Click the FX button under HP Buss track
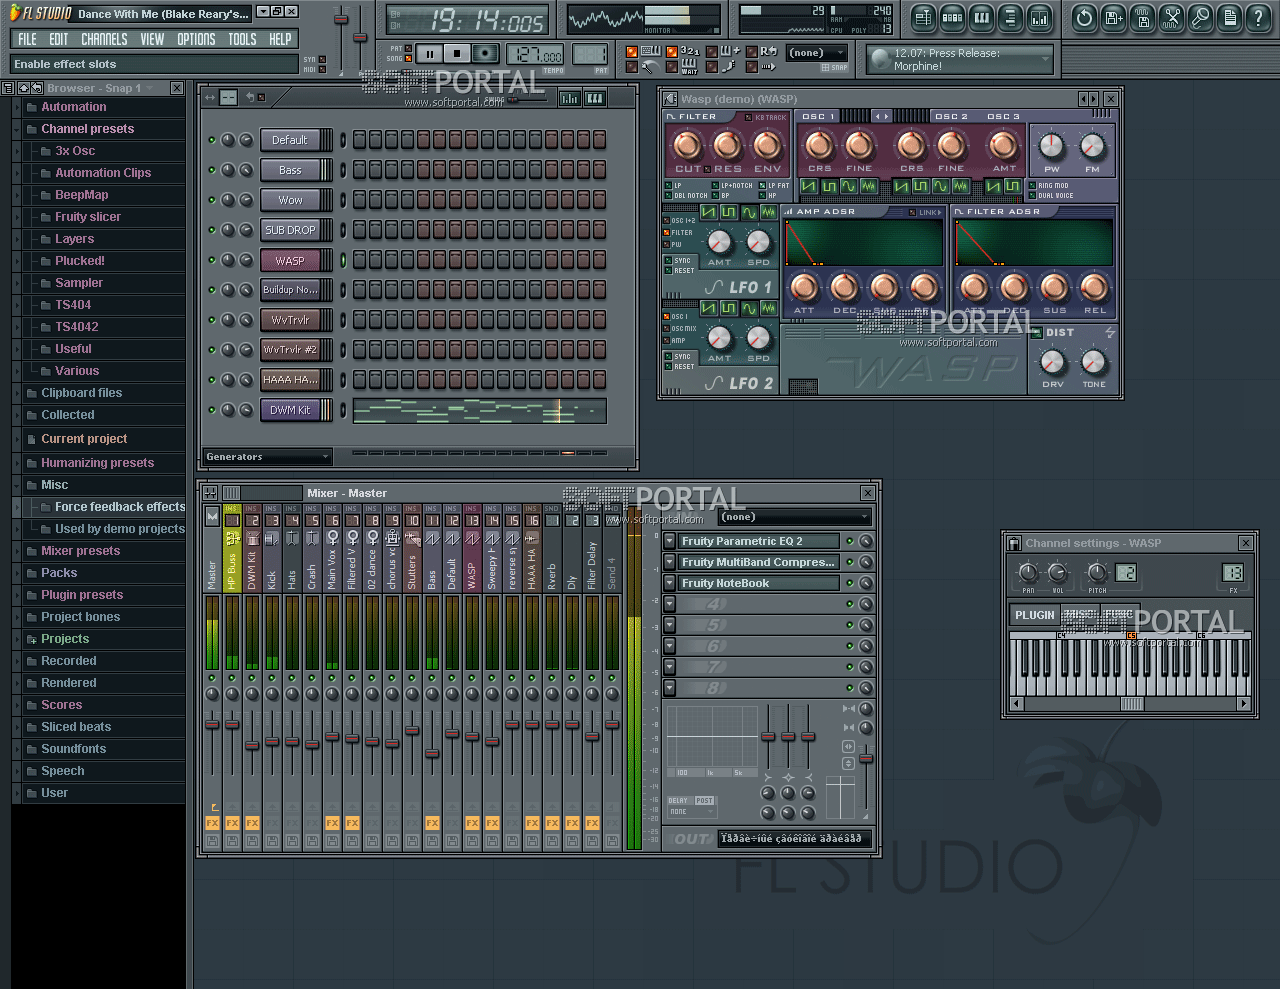 point(232,823)
